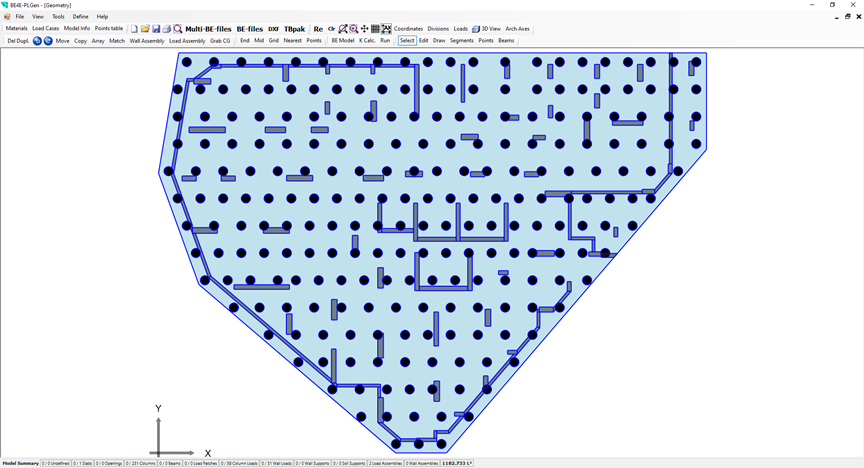The image size is (864, 468).
Task: Open the Tools menu
Action: coord(58,17)
